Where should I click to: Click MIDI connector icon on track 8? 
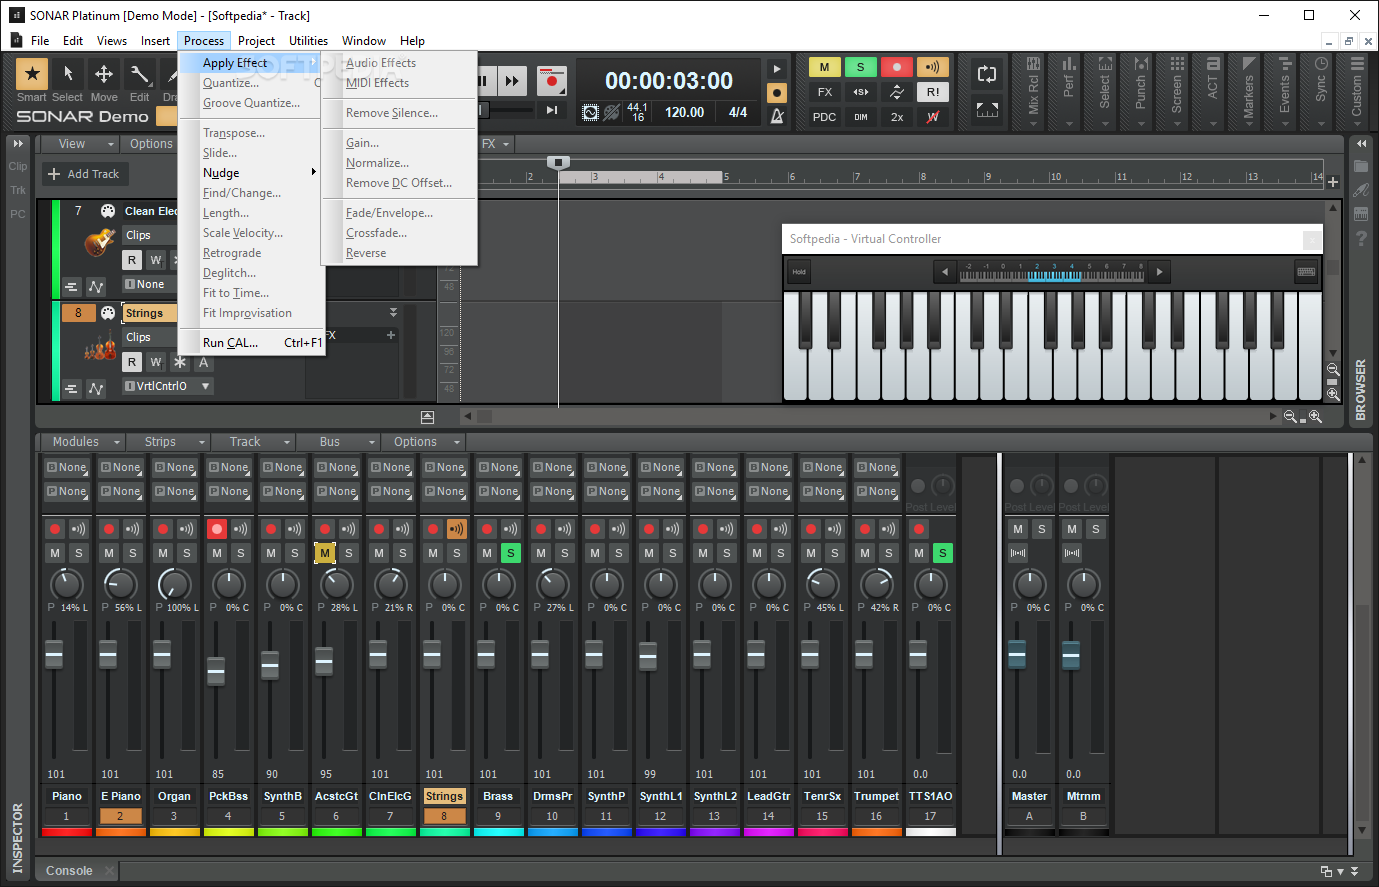point(108,313)
